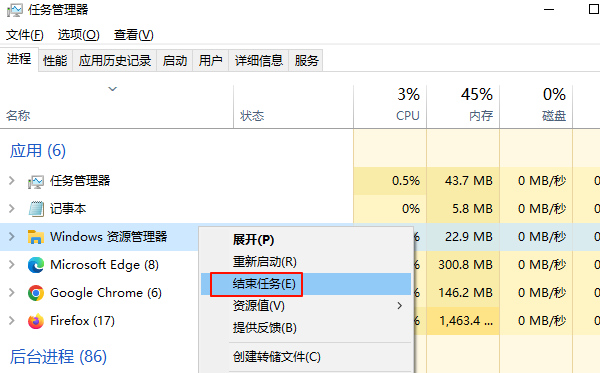Open the 查看(V) menu
This screenshot has width=600, height=373.
134,35
